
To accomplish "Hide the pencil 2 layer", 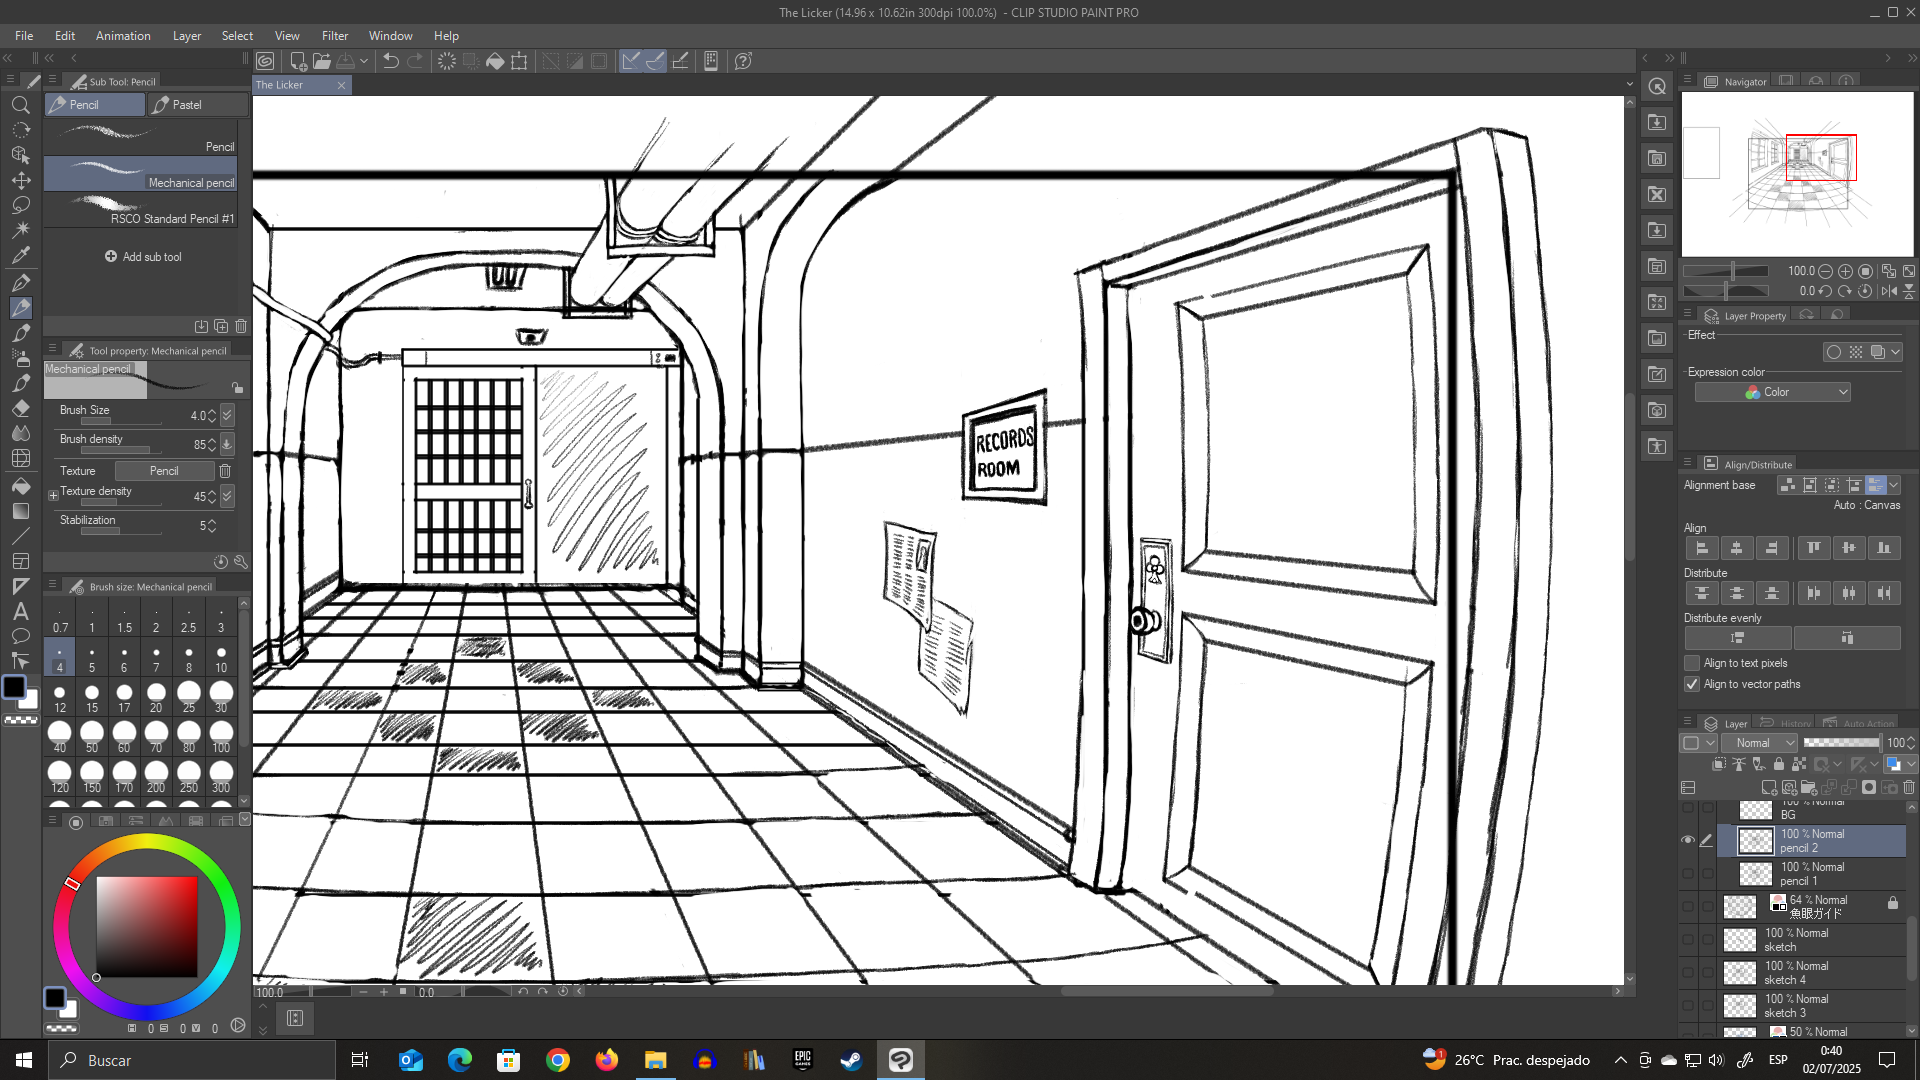I will 1688,840.
